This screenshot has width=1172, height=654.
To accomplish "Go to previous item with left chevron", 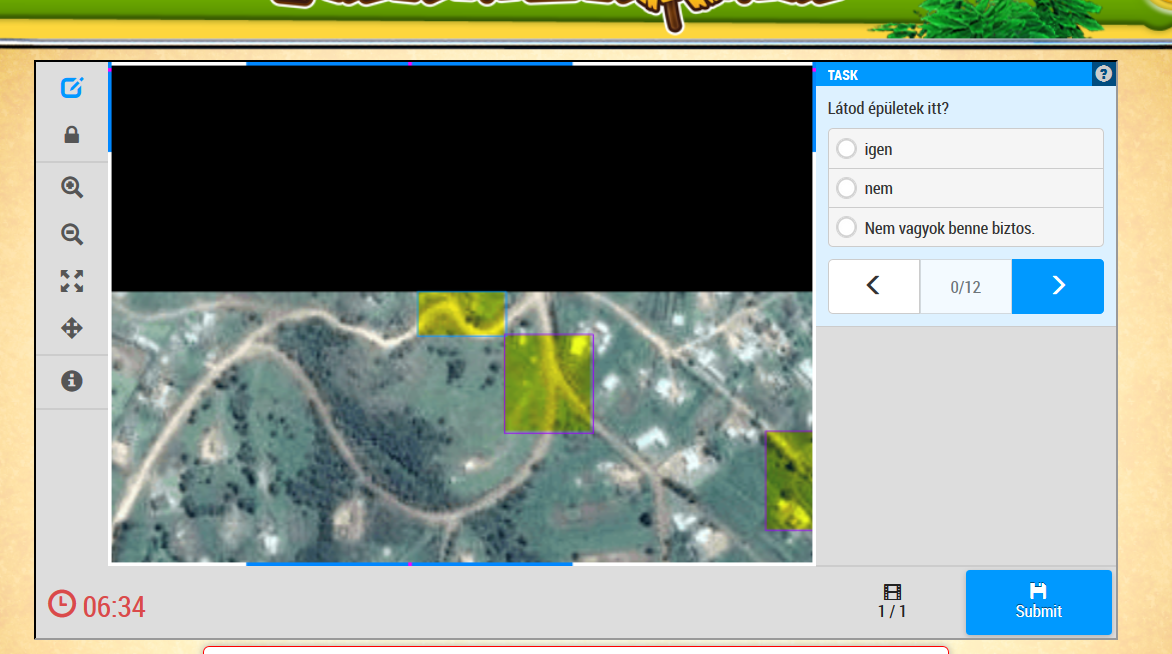I will [x=873, y=286].
